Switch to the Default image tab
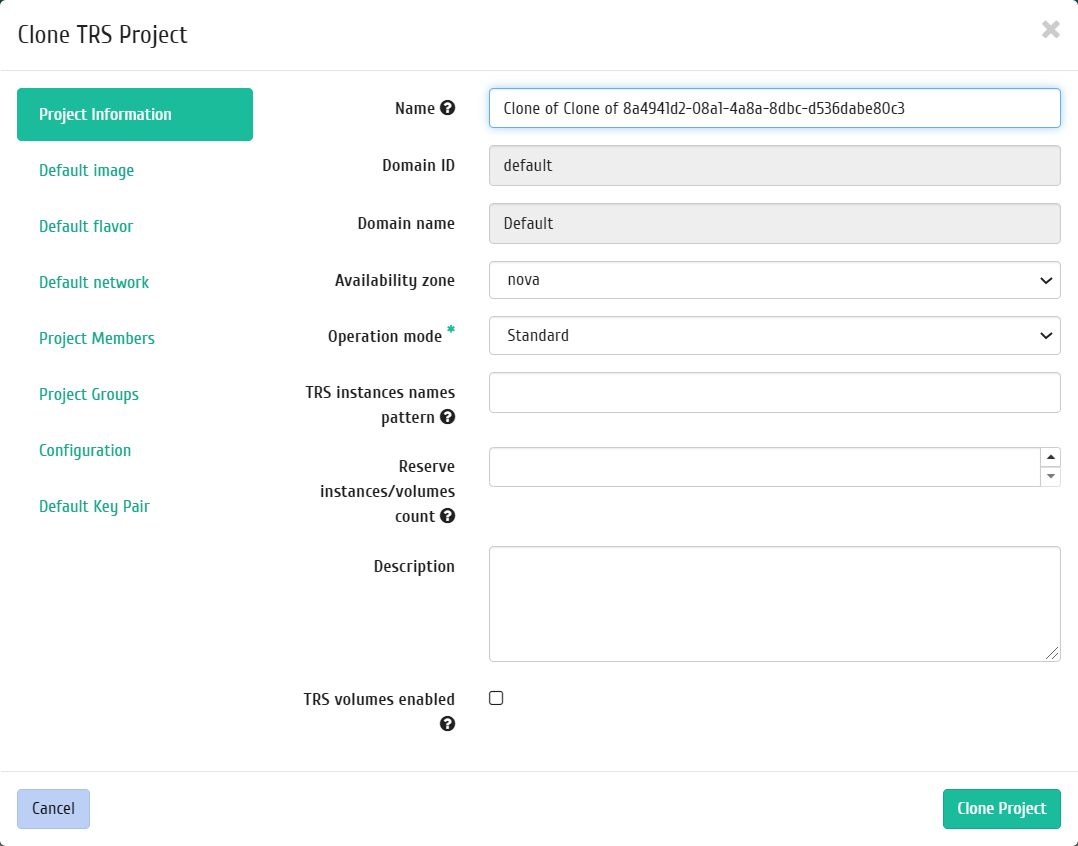Viewport: 1078px width, 846px height. (x=87, y=170)
